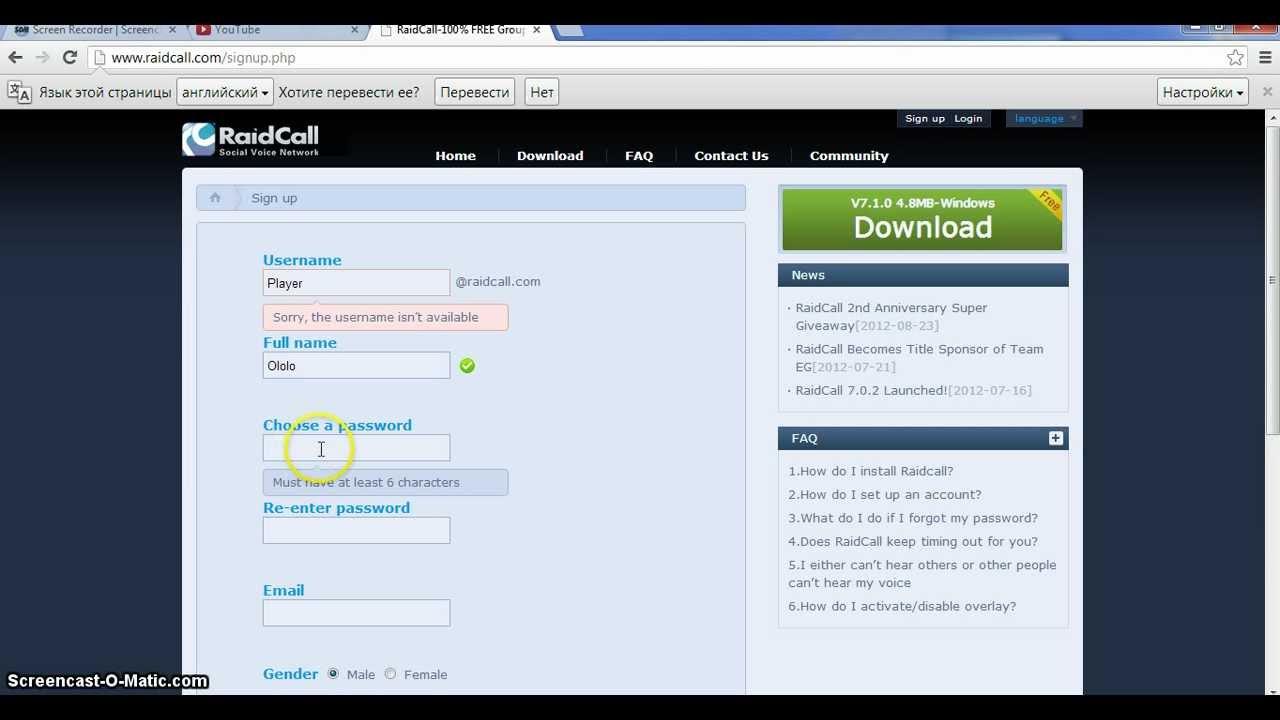Open RaidCall Becomes Title Sponsor news

coord(919,358)
